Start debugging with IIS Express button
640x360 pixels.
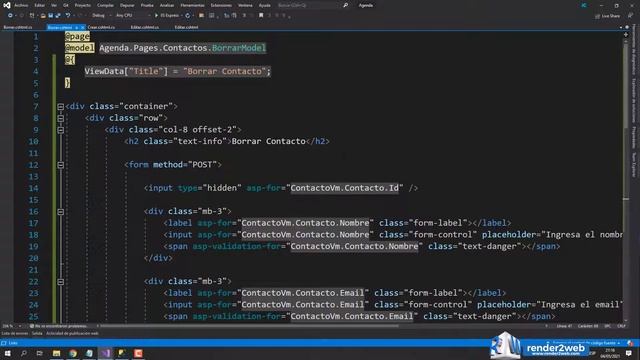[167, 16]
